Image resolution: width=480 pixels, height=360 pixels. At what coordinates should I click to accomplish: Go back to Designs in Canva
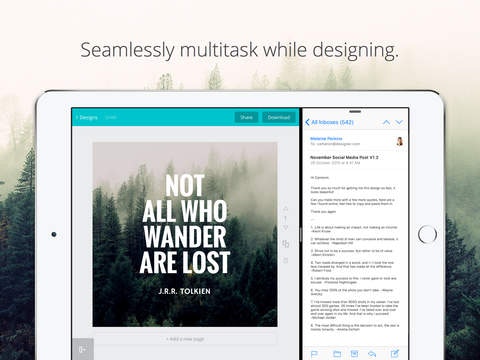pos(87,117)
